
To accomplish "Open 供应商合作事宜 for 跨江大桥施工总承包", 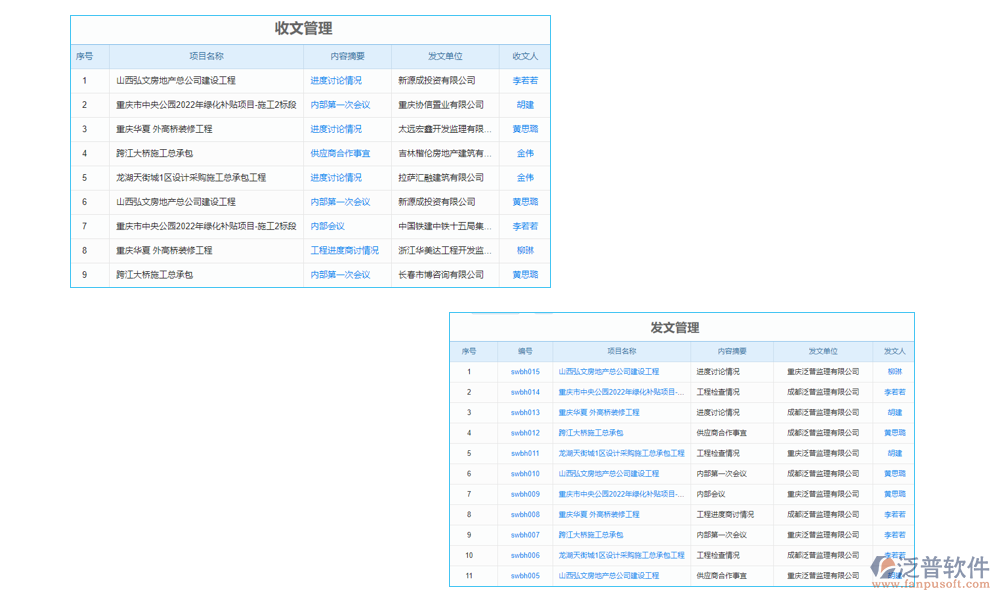I will [x=339, y=153].
